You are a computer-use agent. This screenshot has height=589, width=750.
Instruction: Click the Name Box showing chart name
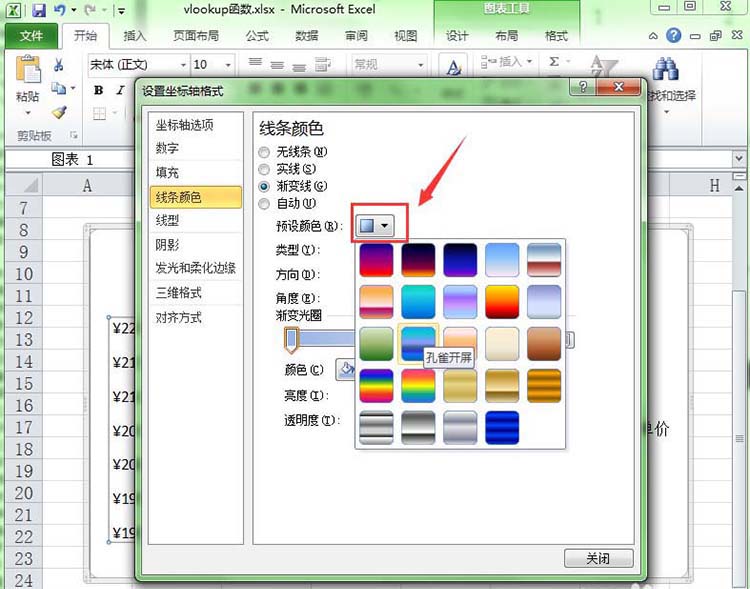coord(72,159)
